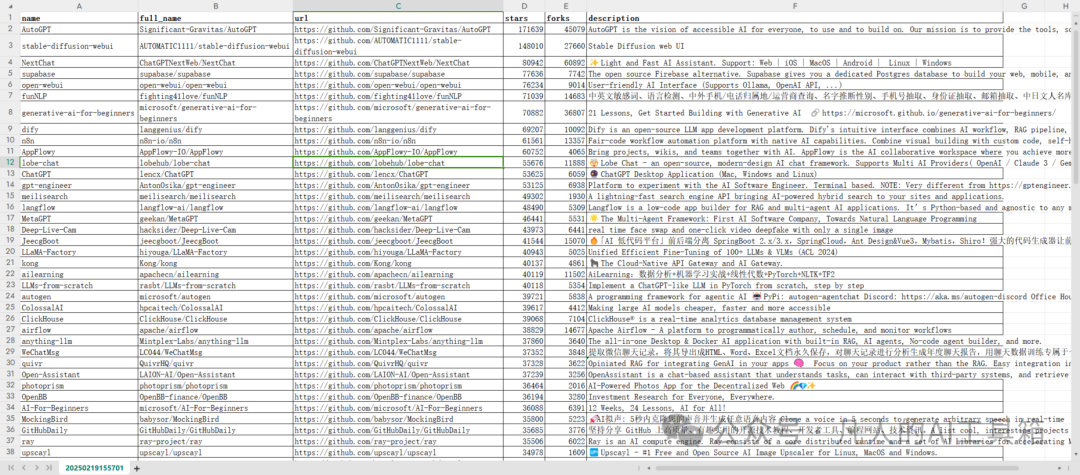Jump to the last sheet arrow

(x=48, y=467)
